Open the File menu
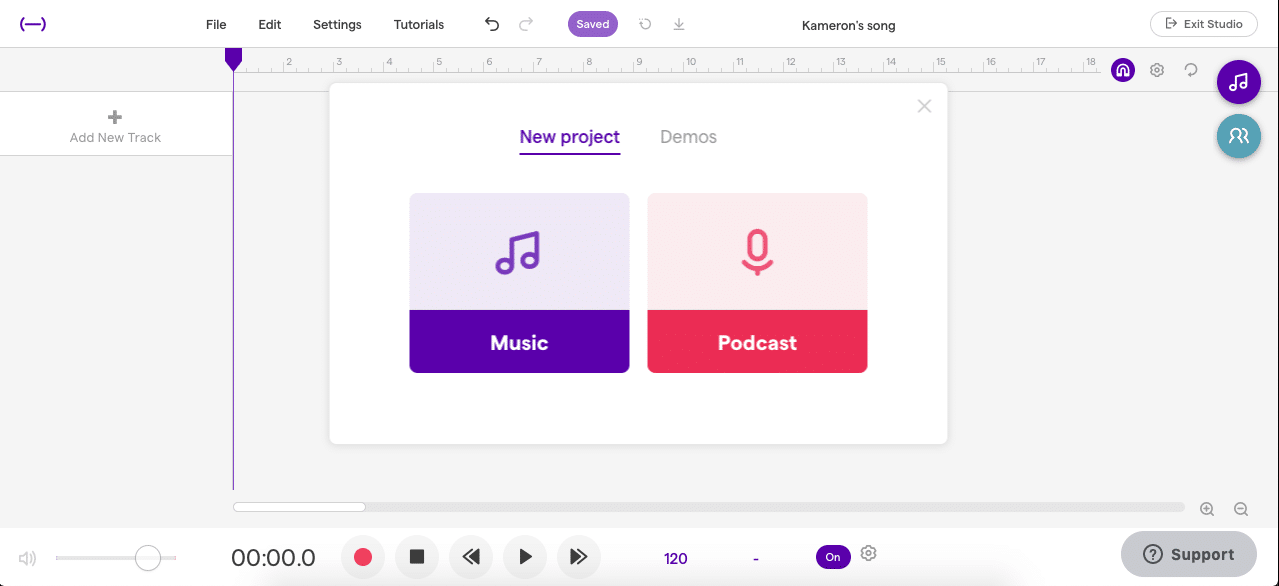This screenshot has height=586, width=1279. 216,23
